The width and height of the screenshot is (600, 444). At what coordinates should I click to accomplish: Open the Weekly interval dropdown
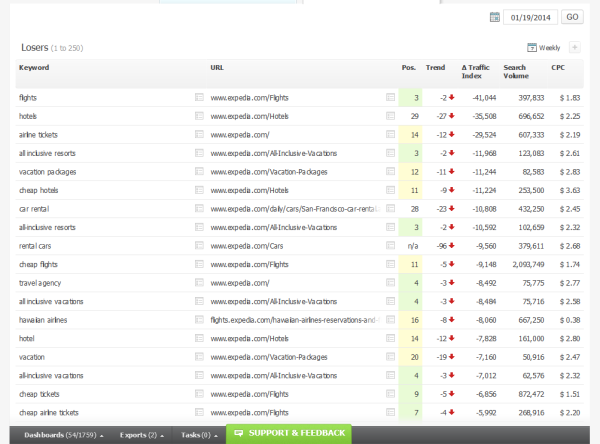click(x=544, y=47)
